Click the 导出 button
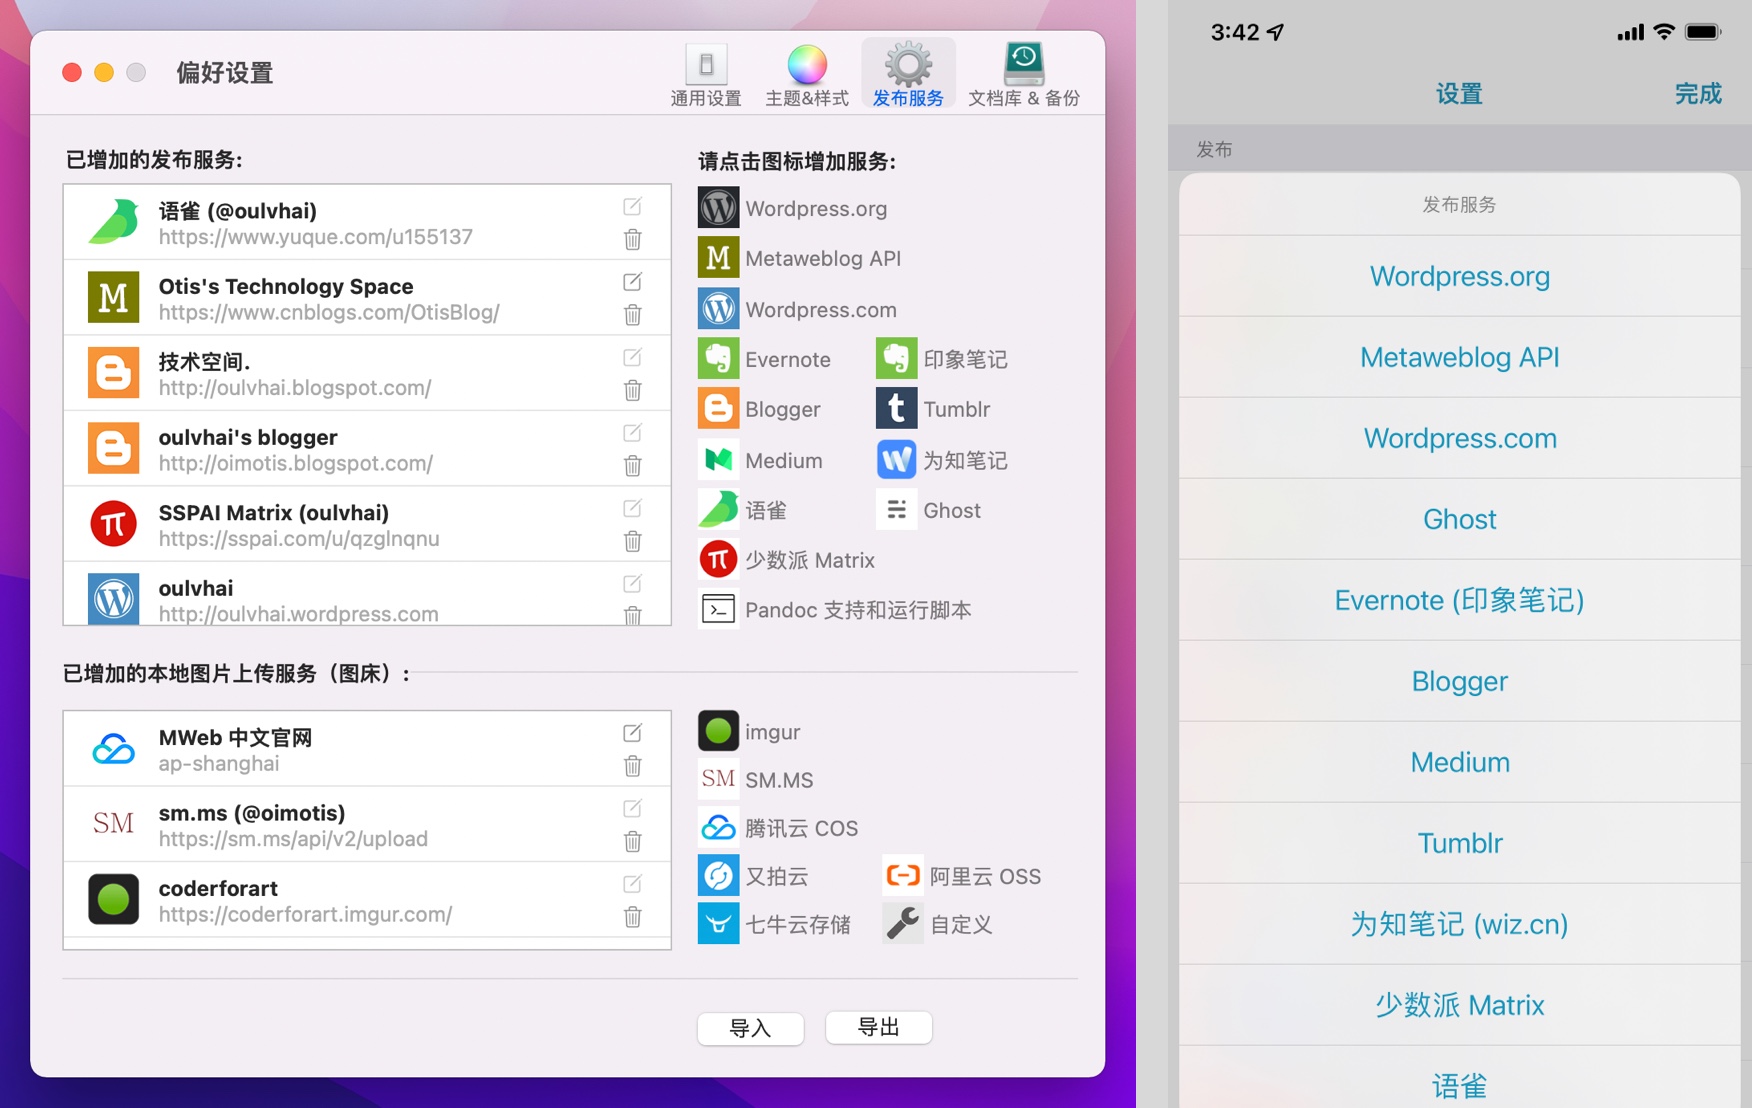This screenshot has width=1752, height=1108. click(878, 1027)
